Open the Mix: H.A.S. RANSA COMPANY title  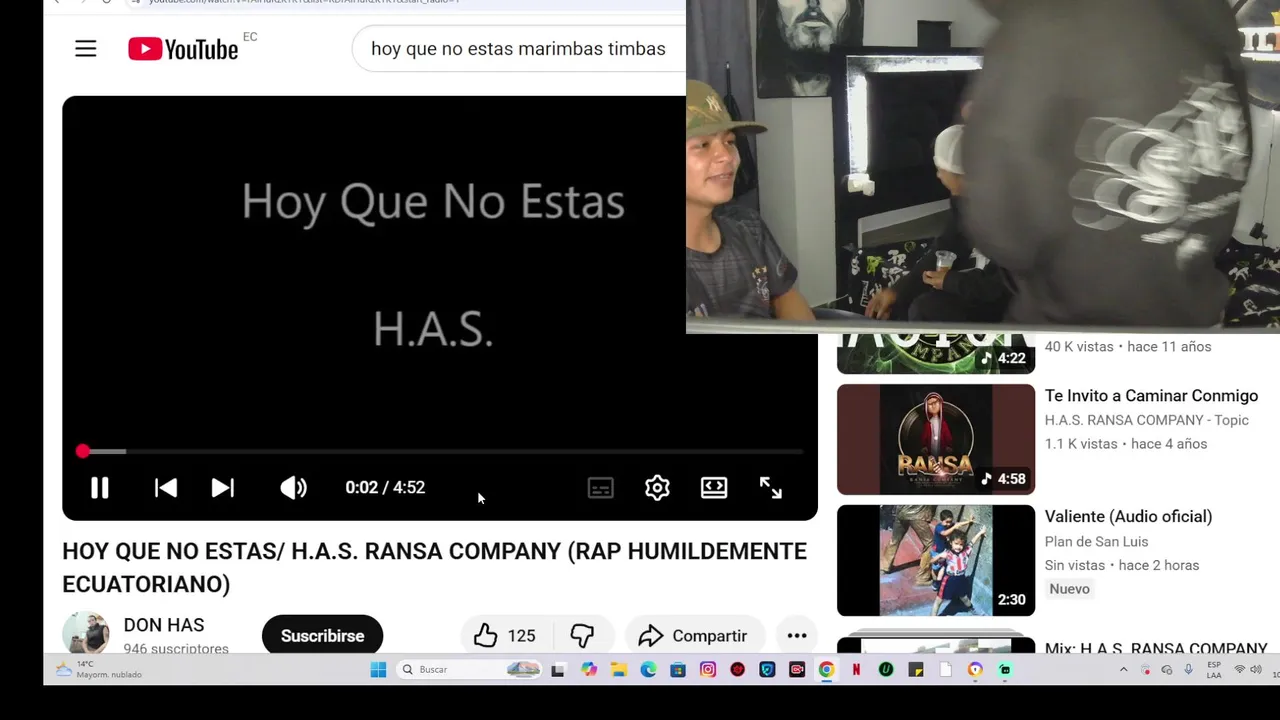point(1156,648)
